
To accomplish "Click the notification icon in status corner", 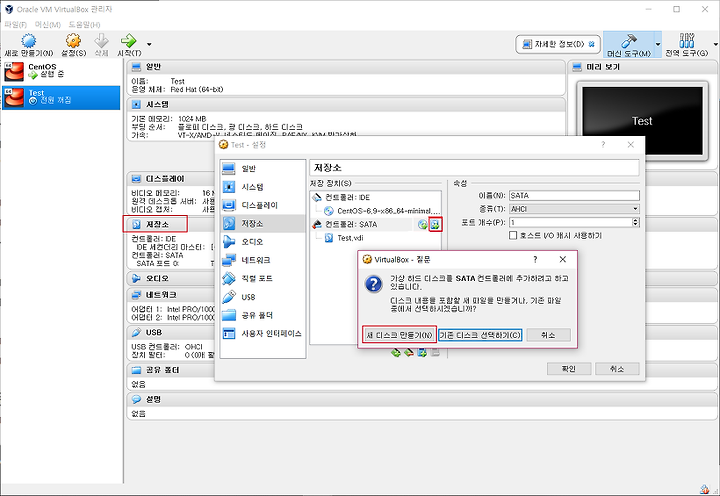I will point(704,490).
